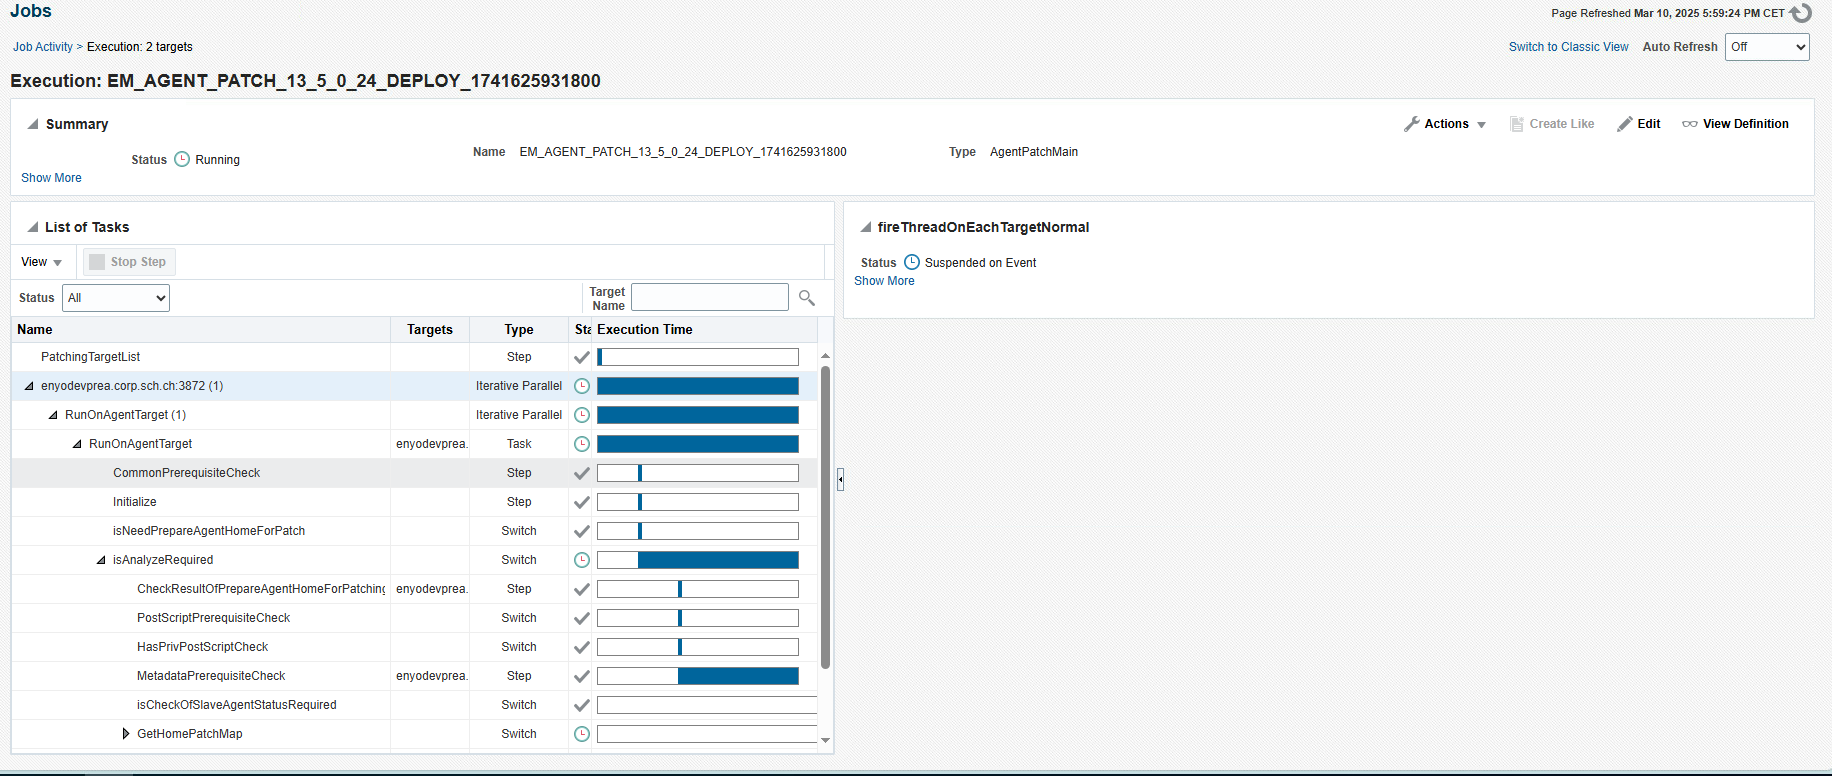
Task: Click the Actions wrench icon
Action: pyautogui.click(x=1412, y=124)
